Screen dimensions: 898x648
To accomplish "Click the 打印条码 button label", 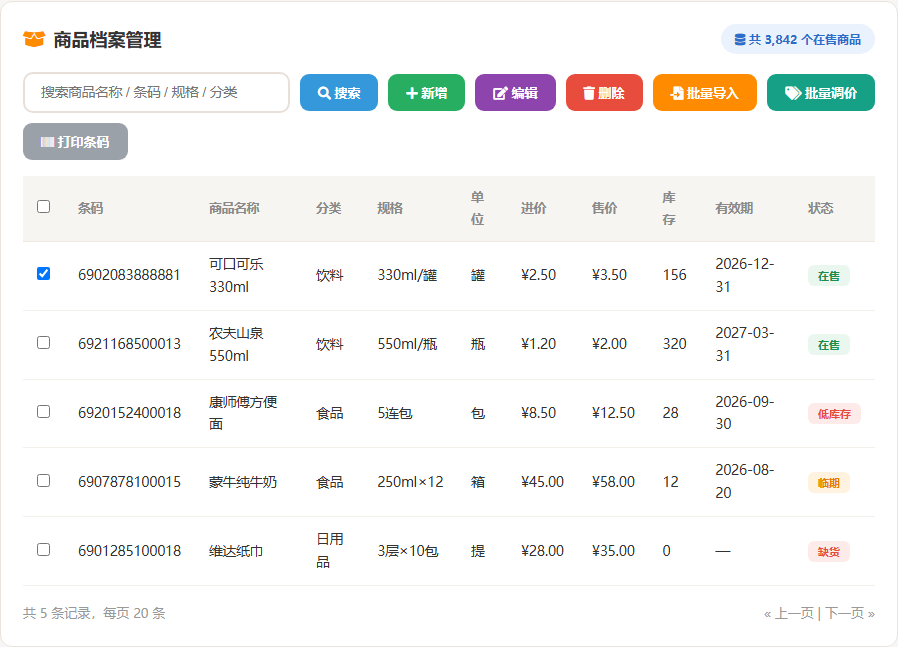I will 83,142.
